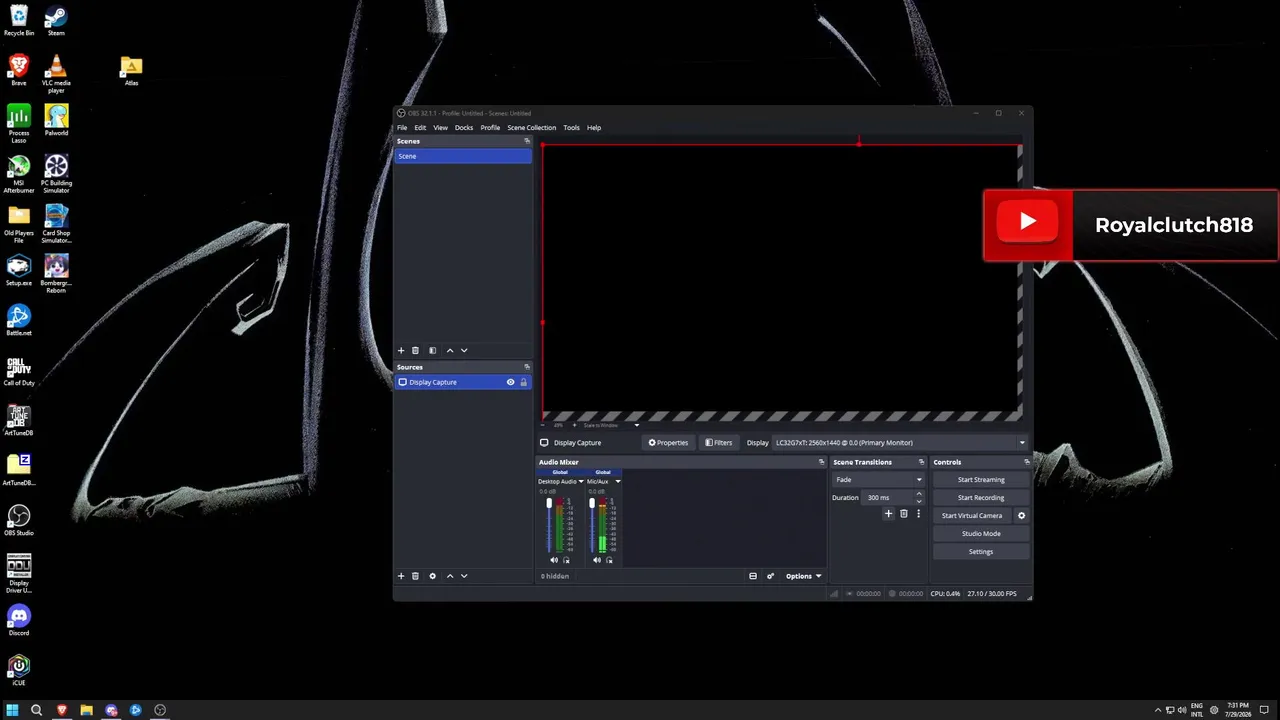Pop out the Sources dock
The width and height of the screenshot is (1280, 720).
(x=527, y=367)
